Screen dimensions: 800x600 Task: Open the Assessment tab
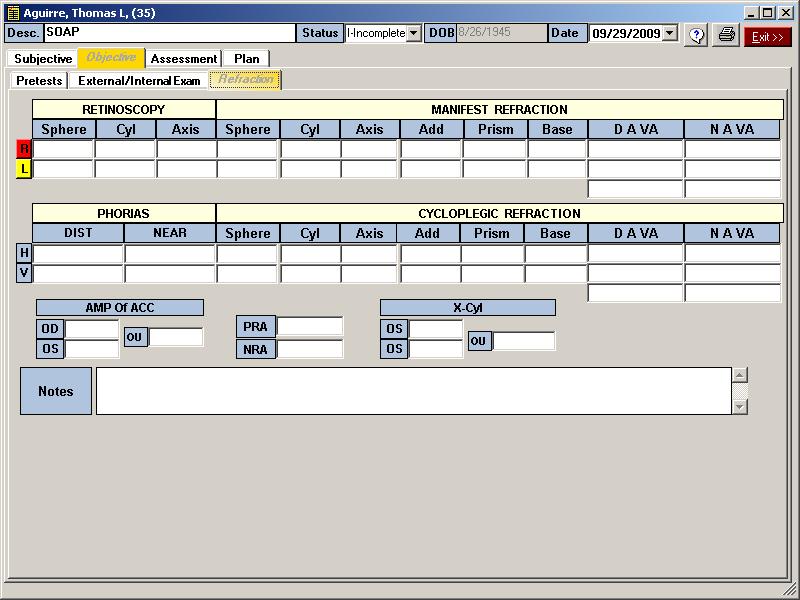(x=184, y=59)
